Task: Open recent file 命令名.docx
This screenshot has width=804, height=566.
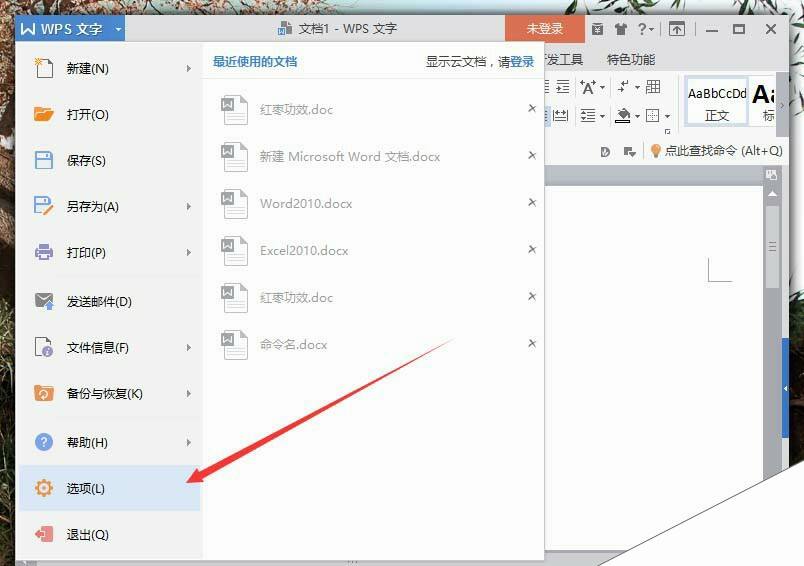Action: pyautogui.click(x=293, y=345)
